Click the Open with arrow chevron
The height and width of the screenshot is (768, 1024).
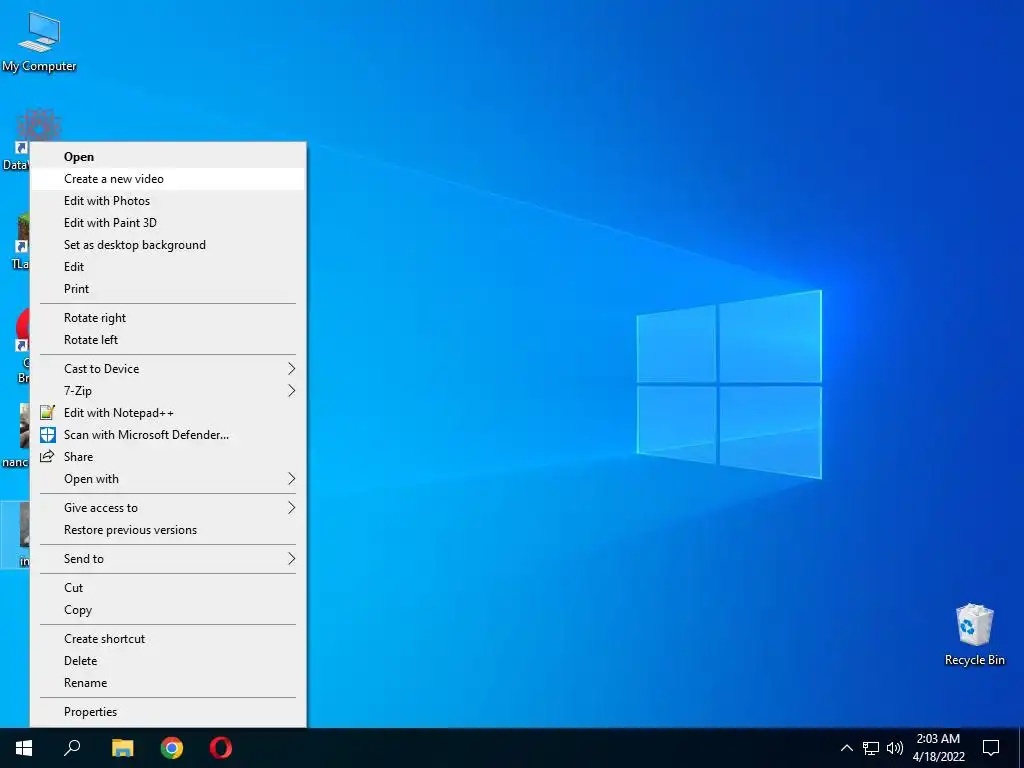292,479
